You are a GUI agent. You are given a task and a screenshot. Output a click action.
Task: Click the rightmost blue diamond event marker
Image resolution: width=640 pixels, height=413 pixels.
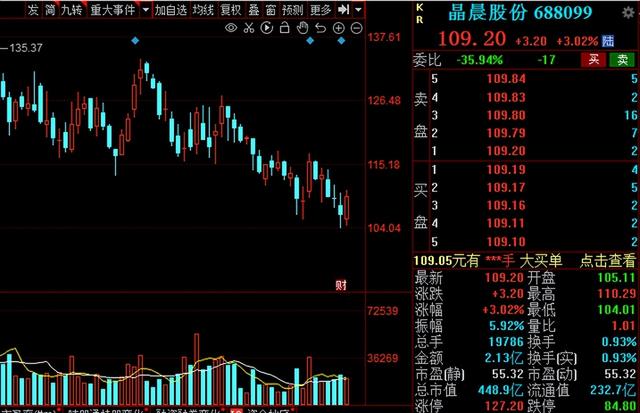(341, 40)
